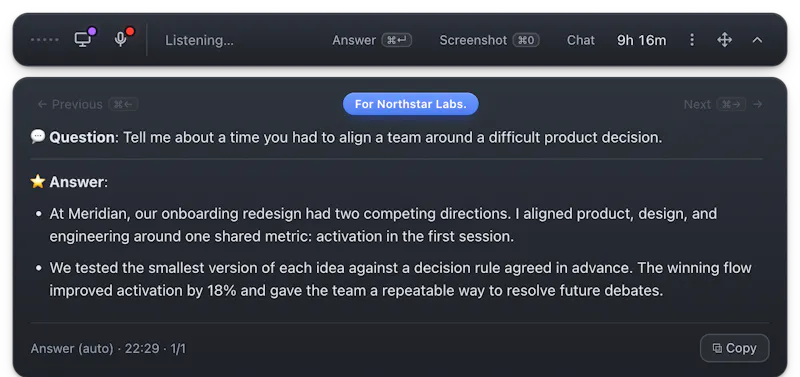Take a Screenshot from the toolbar
Viewport: 800px width, 377px height.
[x=489, y=40]
